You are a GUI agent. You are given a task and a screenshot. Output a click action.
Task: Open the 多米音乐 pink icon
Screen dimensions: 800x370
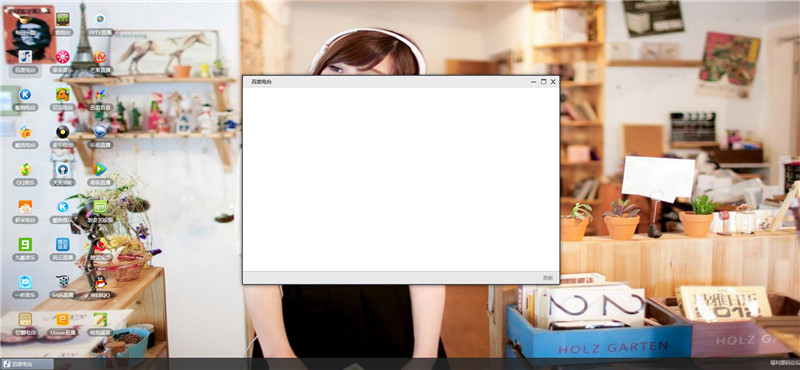[63, 61]
